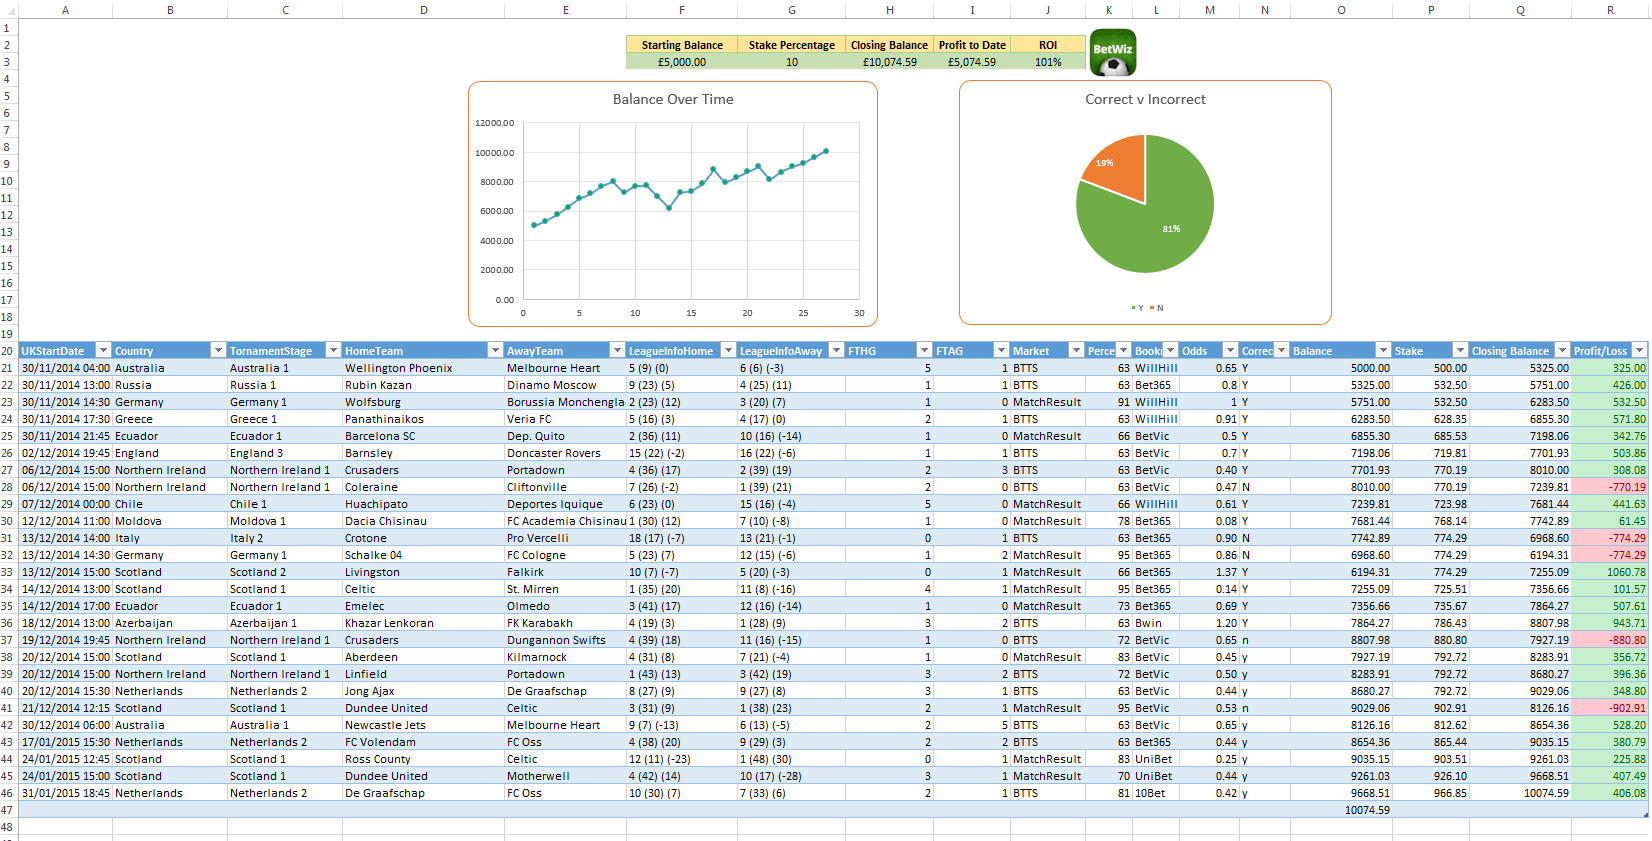Viewport: 1652px width, 841px height.
Task: Select the Huachipato home team cell
Action: point(423,504)
